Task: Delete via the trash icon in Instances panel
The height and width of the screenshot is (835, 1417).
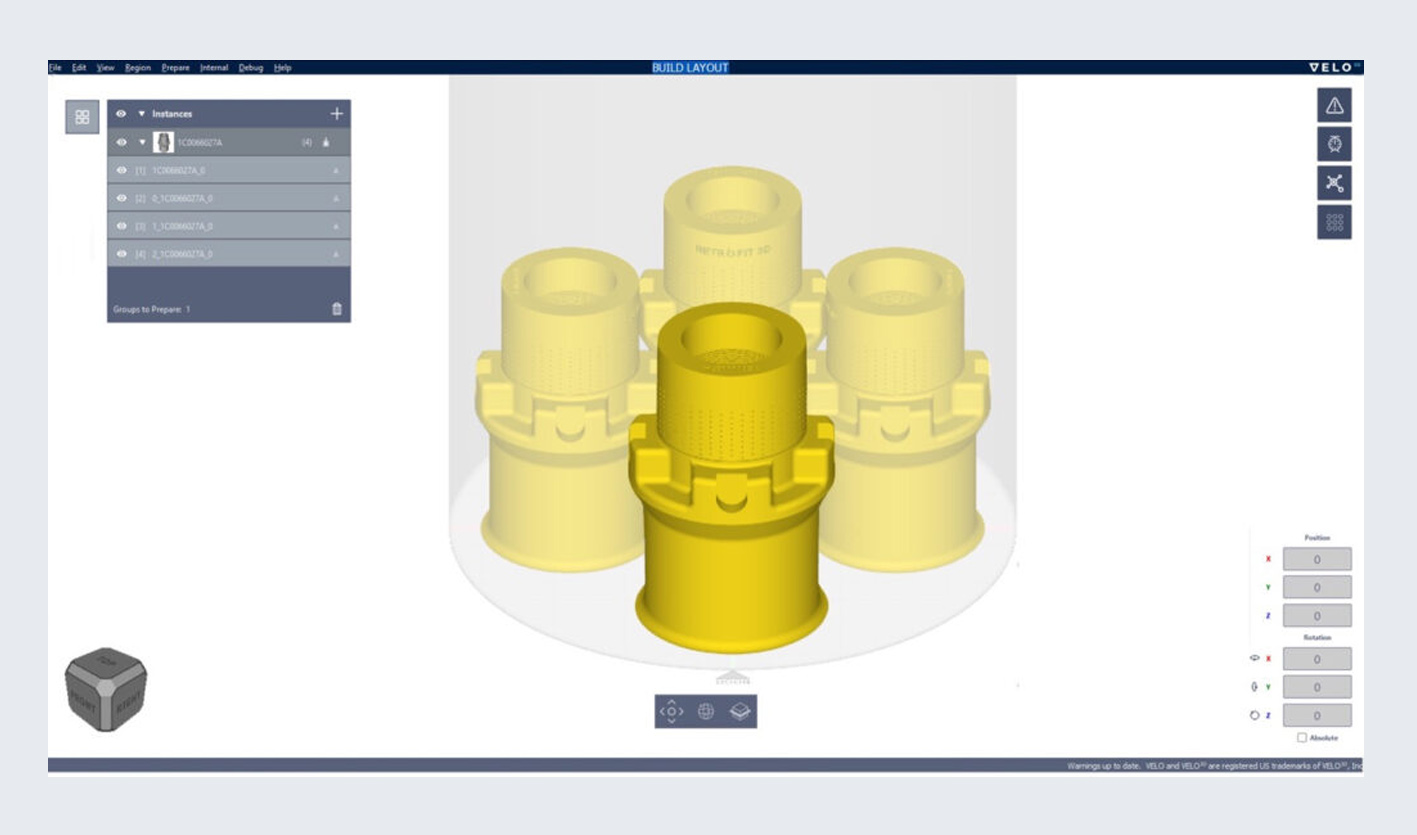Action: 337,307
